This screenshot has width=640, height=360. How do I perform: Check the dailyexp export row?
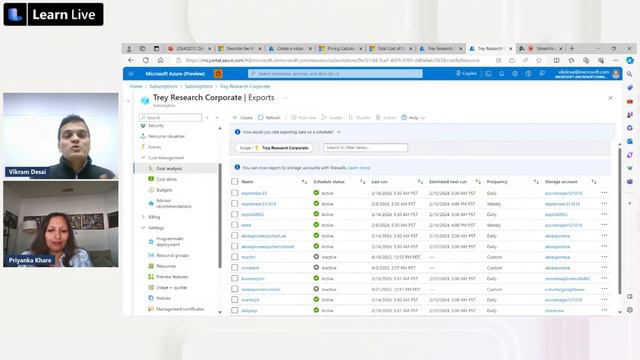click(235, 310)
